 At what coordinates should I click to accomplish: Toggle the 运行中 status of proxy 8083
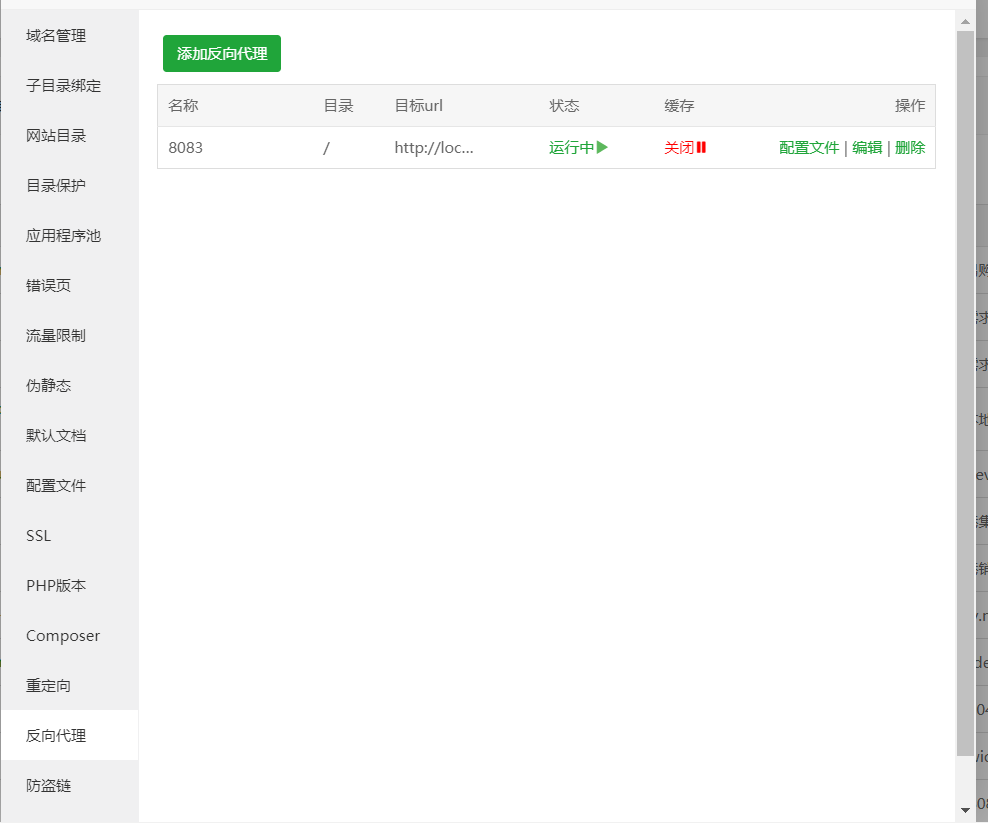click(578, 147)
